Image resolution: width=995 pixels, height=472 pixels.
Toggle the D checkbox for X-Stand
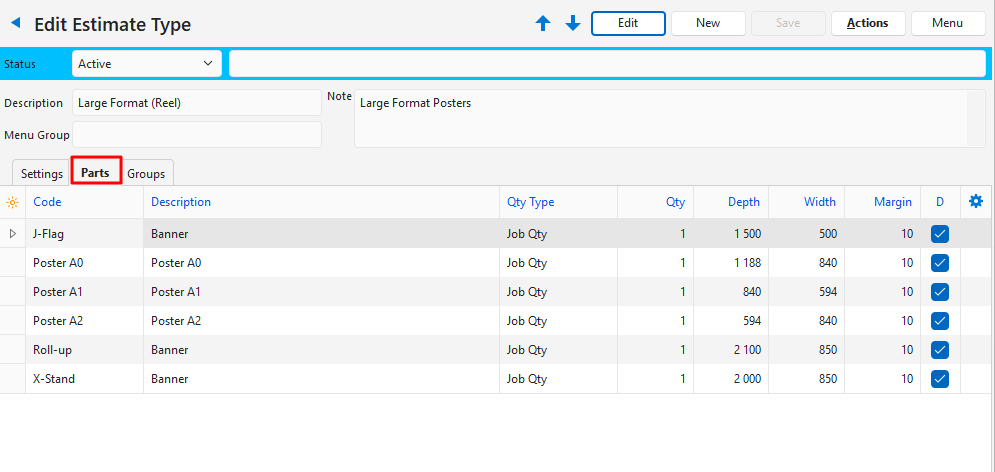pos(940,379)
